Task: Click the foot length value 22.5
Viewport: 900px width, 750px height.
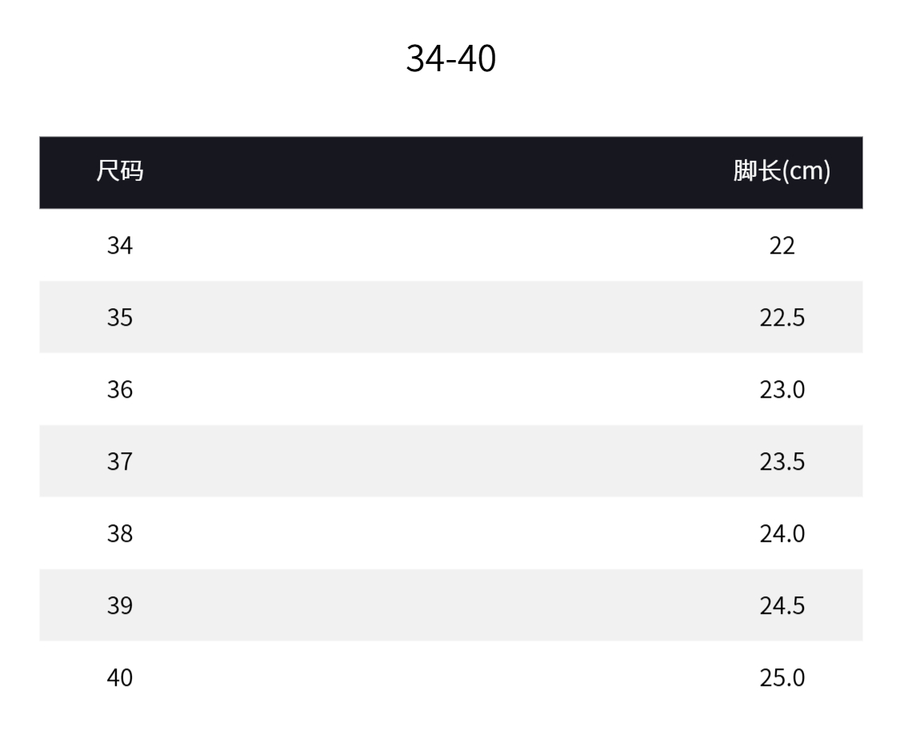Action: 782,317
